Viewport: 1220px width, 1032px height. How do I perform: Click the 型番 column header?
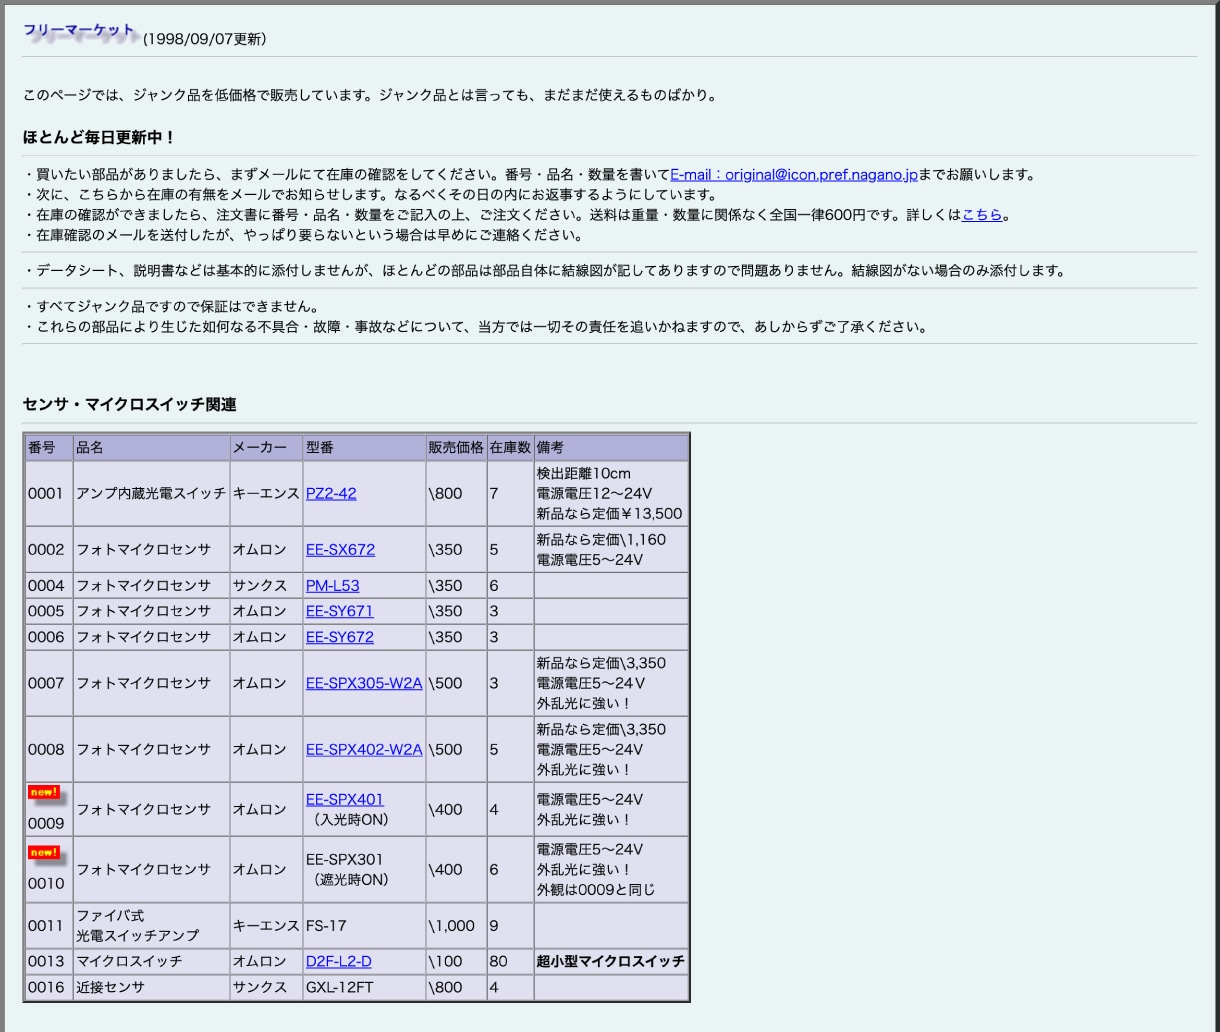click(x=320, y=447)
